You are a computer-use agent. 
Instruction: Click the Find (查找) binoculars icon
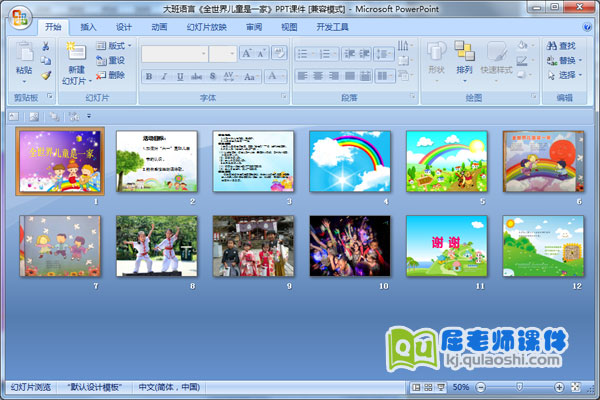click(x=552, y=45)
